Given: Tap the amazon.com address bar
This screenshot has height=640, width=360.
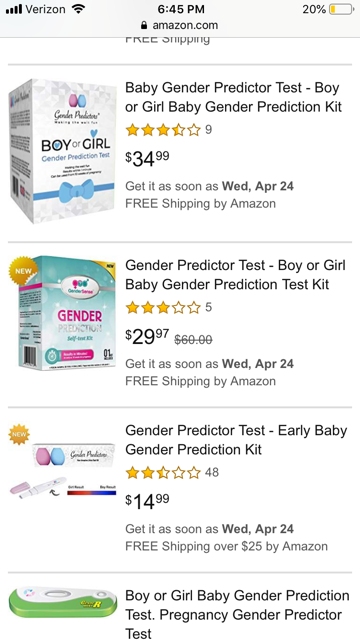Looking at the screenshot, I should [180, 25].
